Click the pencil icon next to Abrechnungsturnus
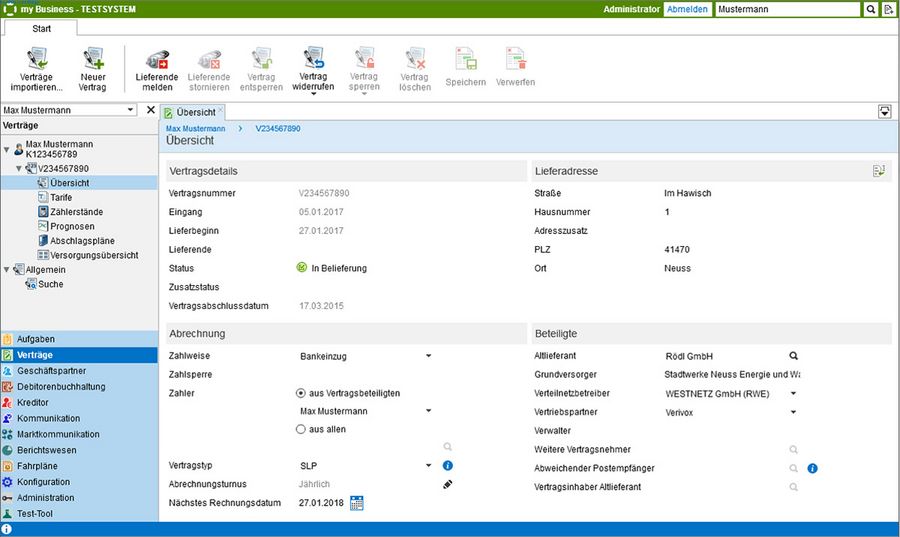The image size is (900, 537). coord(448,484)
